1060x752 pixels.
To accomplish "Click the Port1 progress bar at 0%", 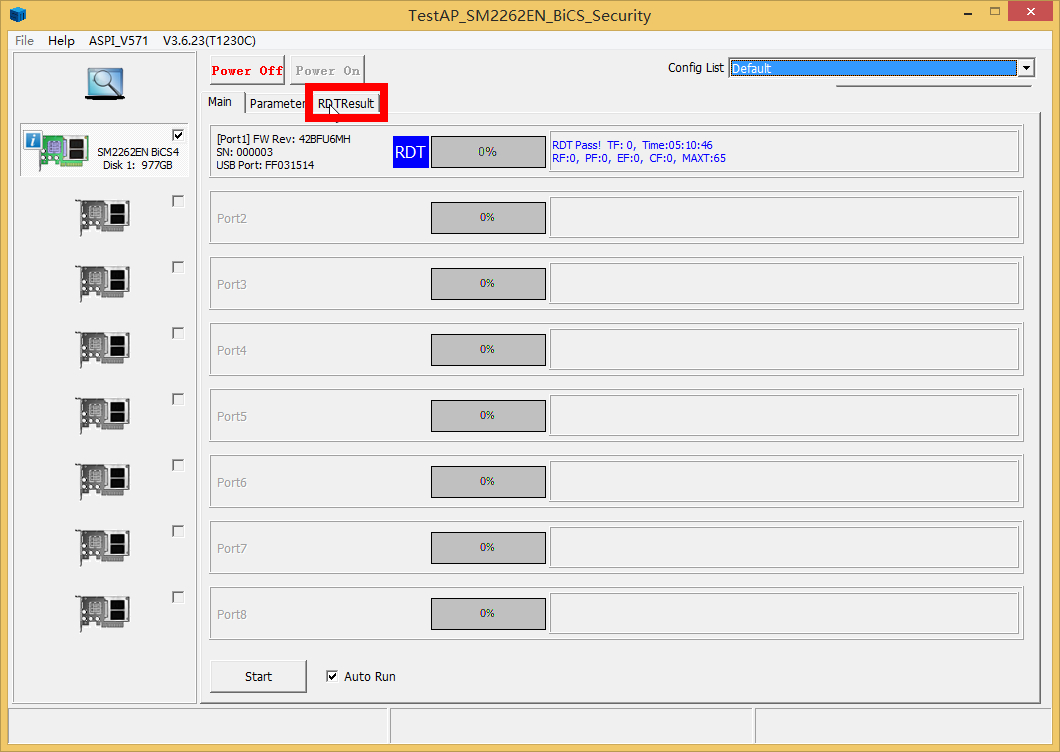I will tap(488, 152).
